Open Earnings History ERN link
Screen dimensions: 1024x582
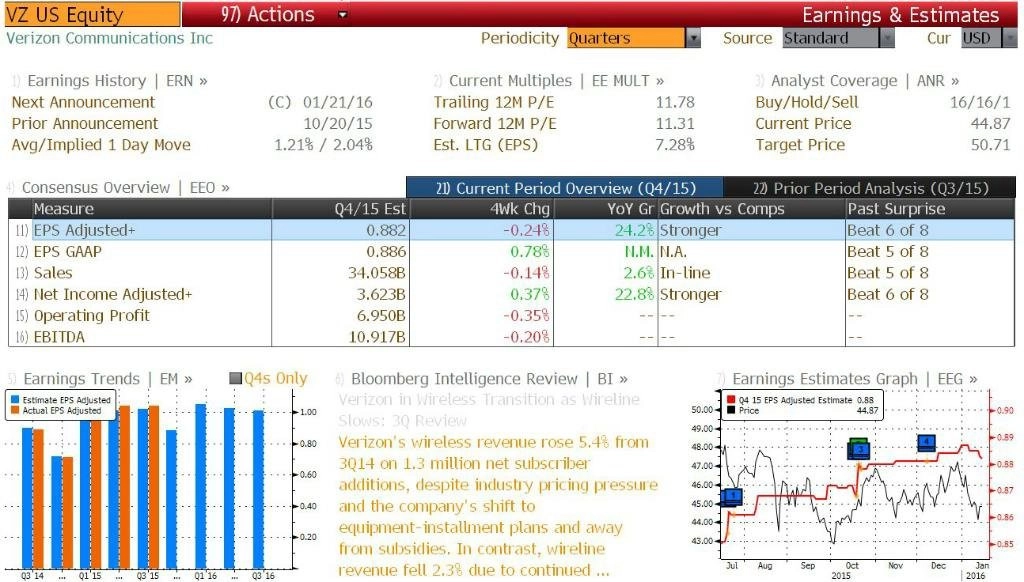117,81
